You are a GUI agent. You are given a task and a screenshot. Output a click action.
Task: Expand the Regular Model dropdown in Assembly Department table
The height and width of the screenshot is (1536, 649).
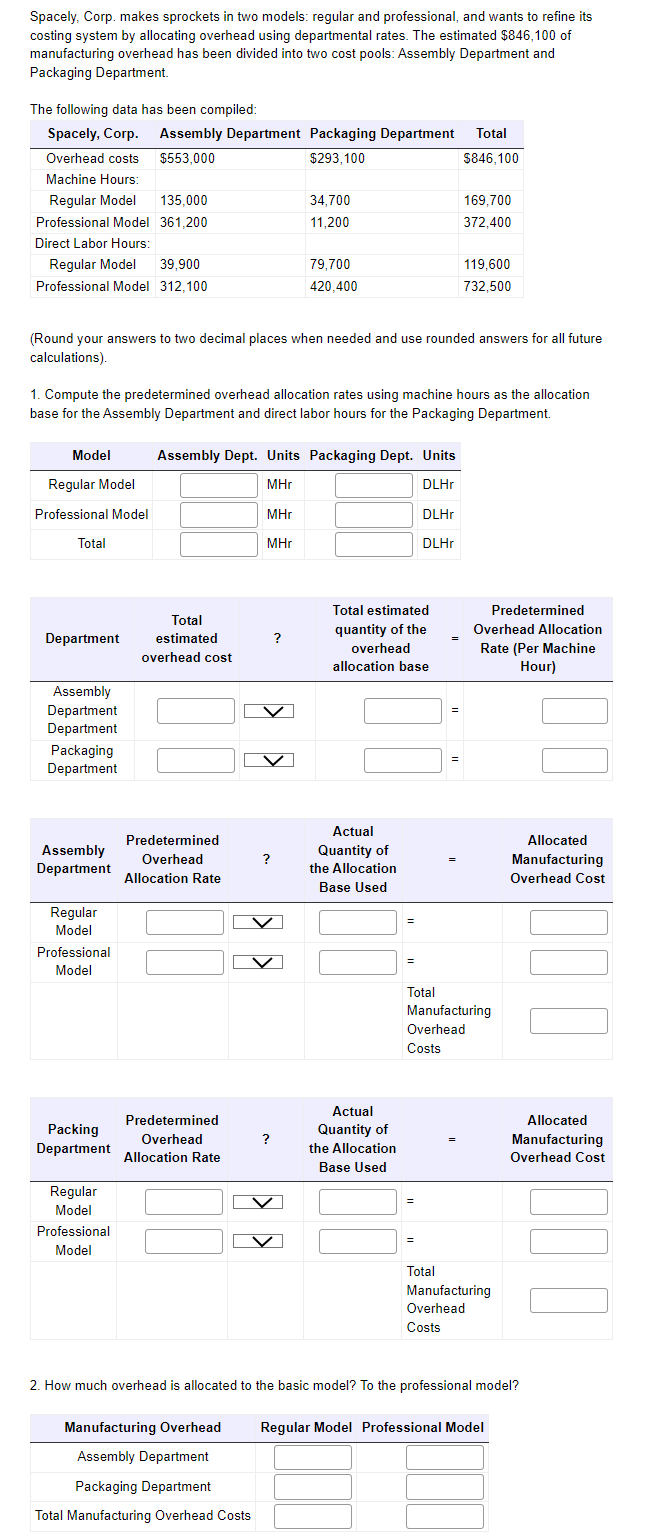tap(258, 921)
